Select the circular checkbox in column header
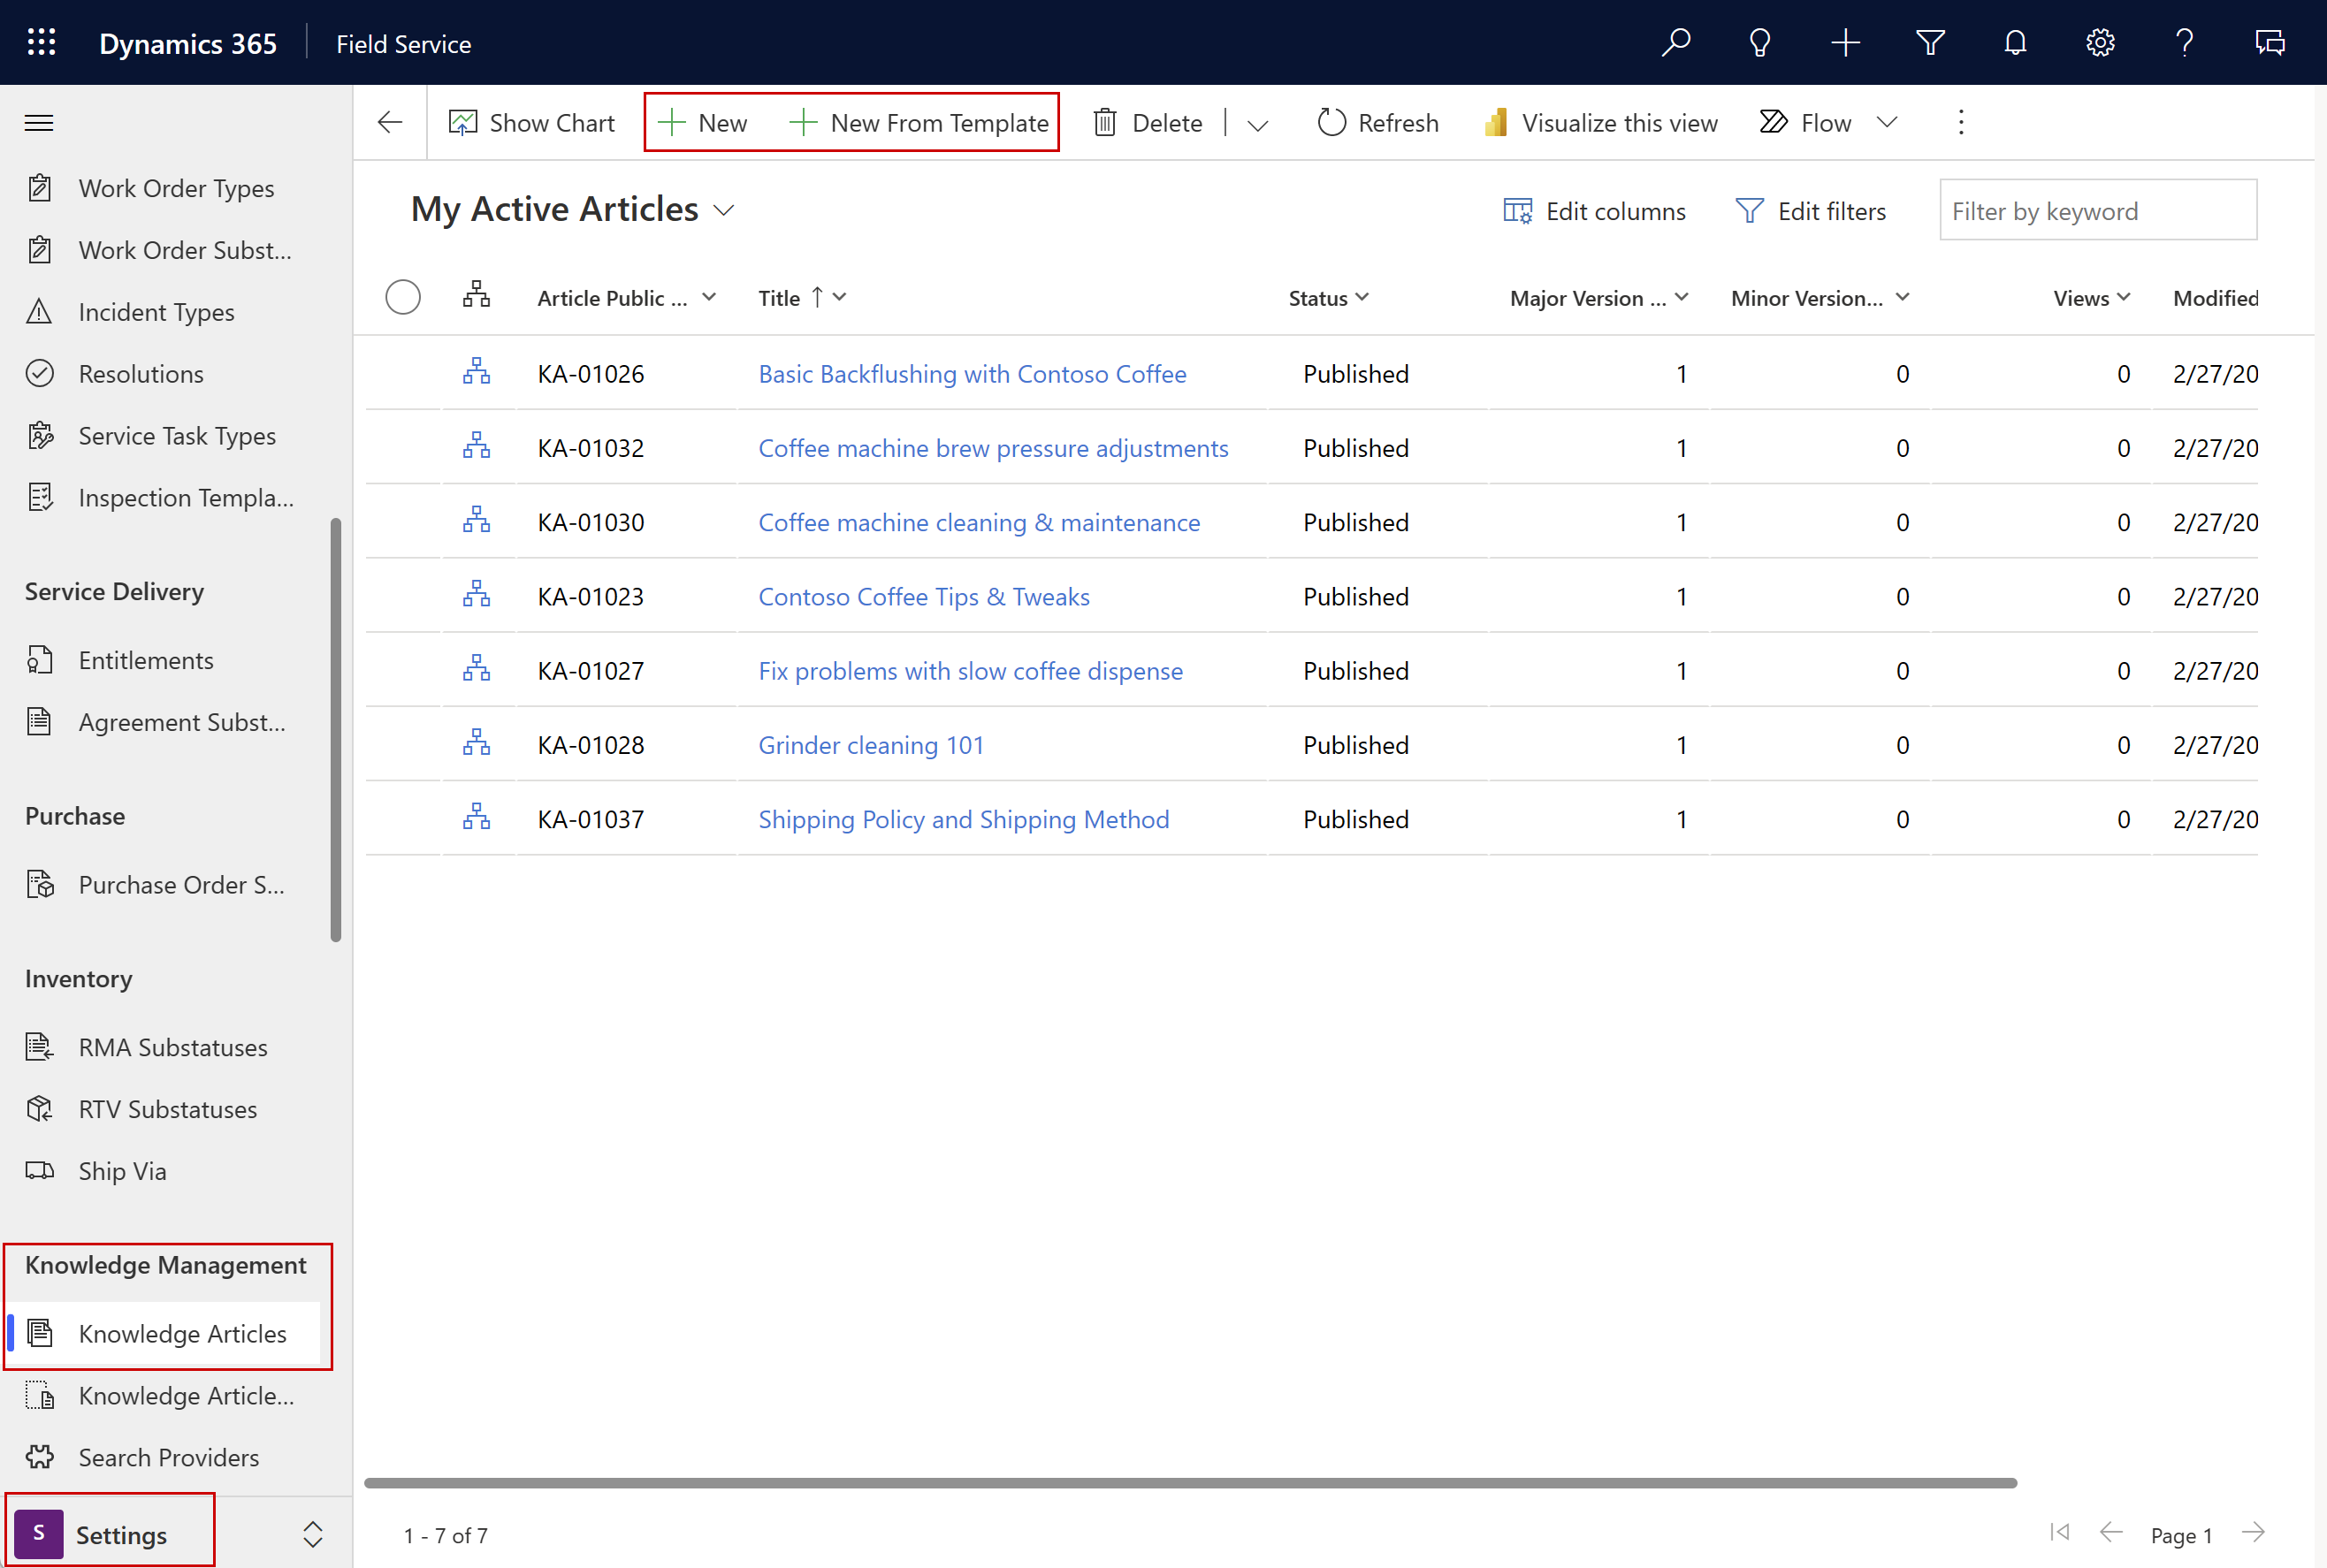 [x=402, y=294]
